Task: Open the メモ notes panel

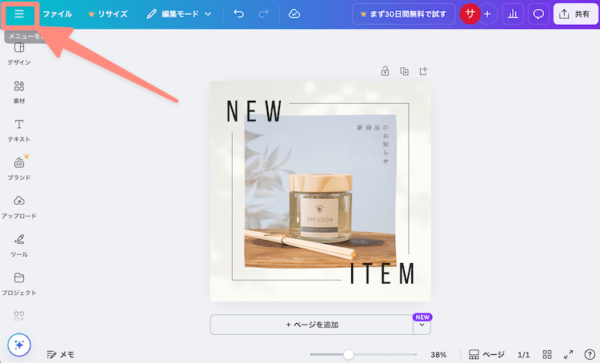Action: [x=60, y=355]
